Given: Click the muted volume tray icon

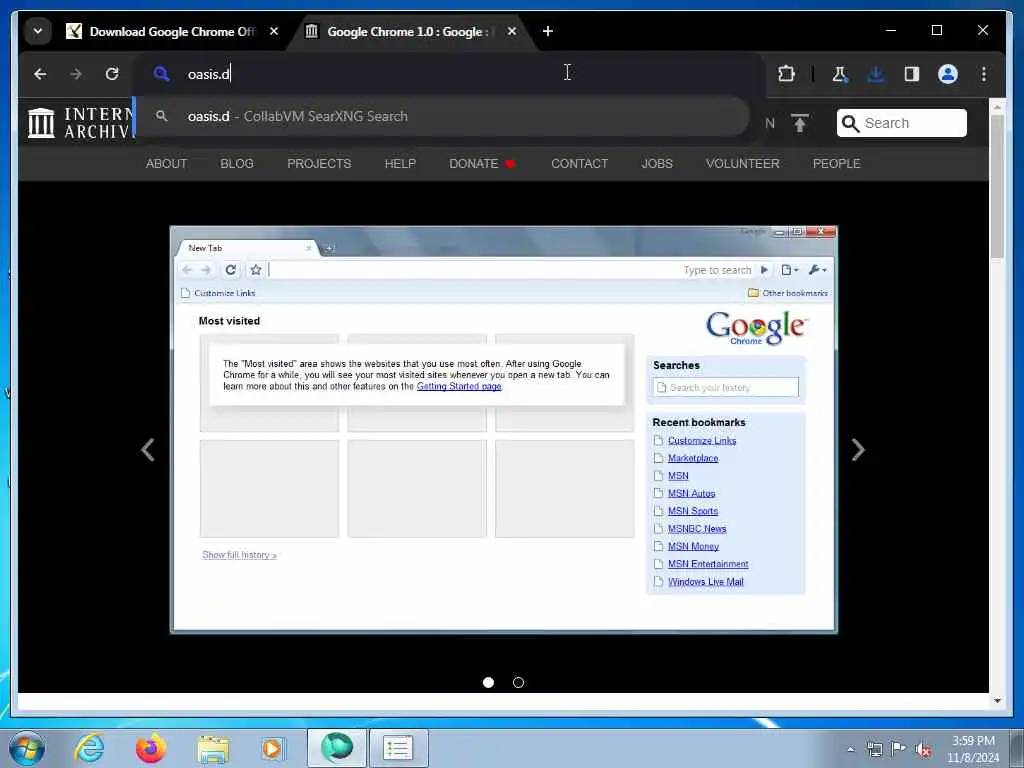Looking at the screenshot, I should point(923,750).
